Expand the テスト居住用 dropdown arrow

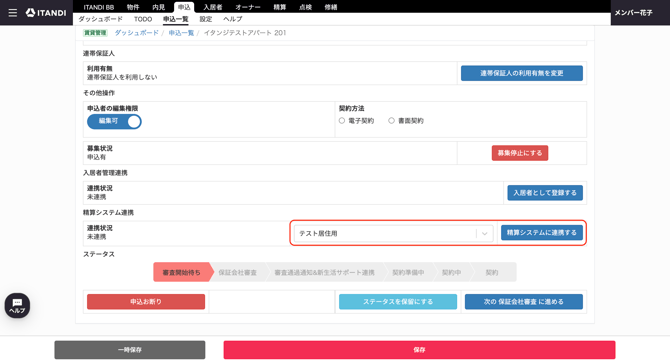(x=485, y=233)
